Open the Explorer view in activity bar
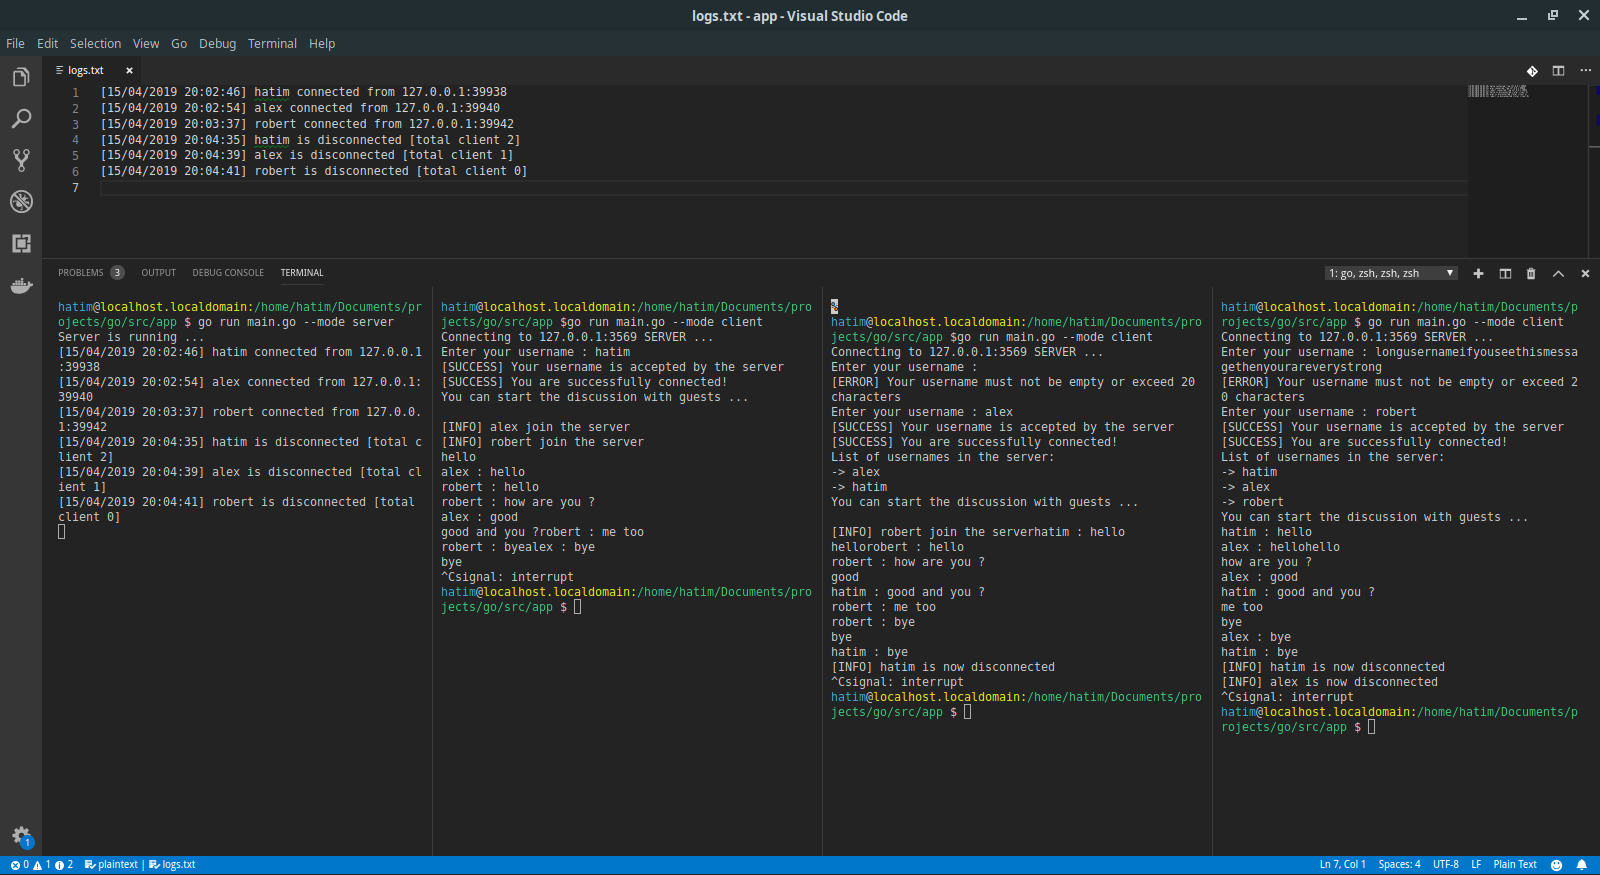This screenshot has width=1600, height=875. [x=21, y=77]
